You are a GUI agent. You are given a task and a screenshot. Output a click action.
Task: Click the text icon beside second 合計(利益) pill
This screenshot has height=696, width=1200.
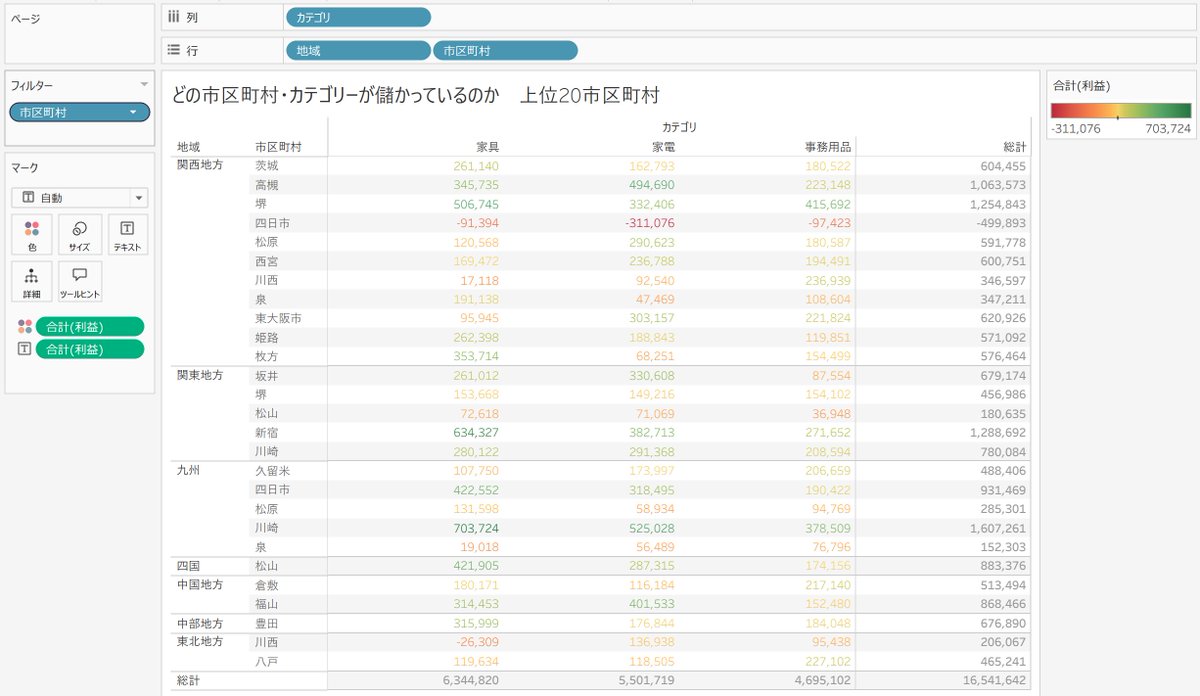pyautogui.click(x=25, y=349)
